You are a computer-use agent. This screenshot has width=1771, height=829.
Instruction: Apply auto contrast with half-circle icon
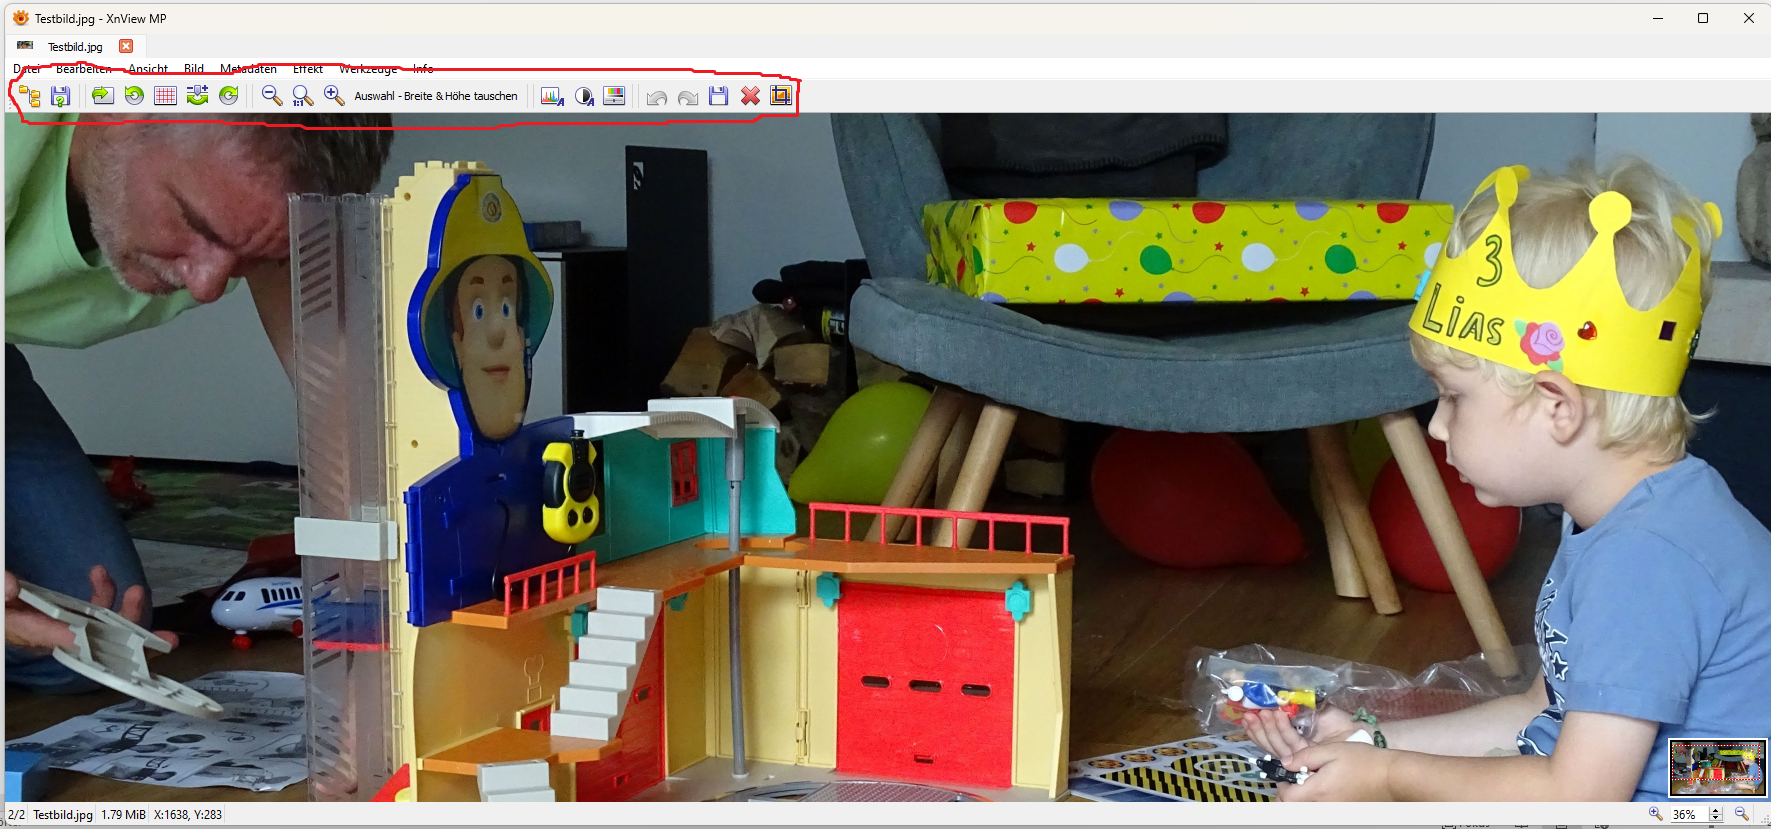click(584, 96)
